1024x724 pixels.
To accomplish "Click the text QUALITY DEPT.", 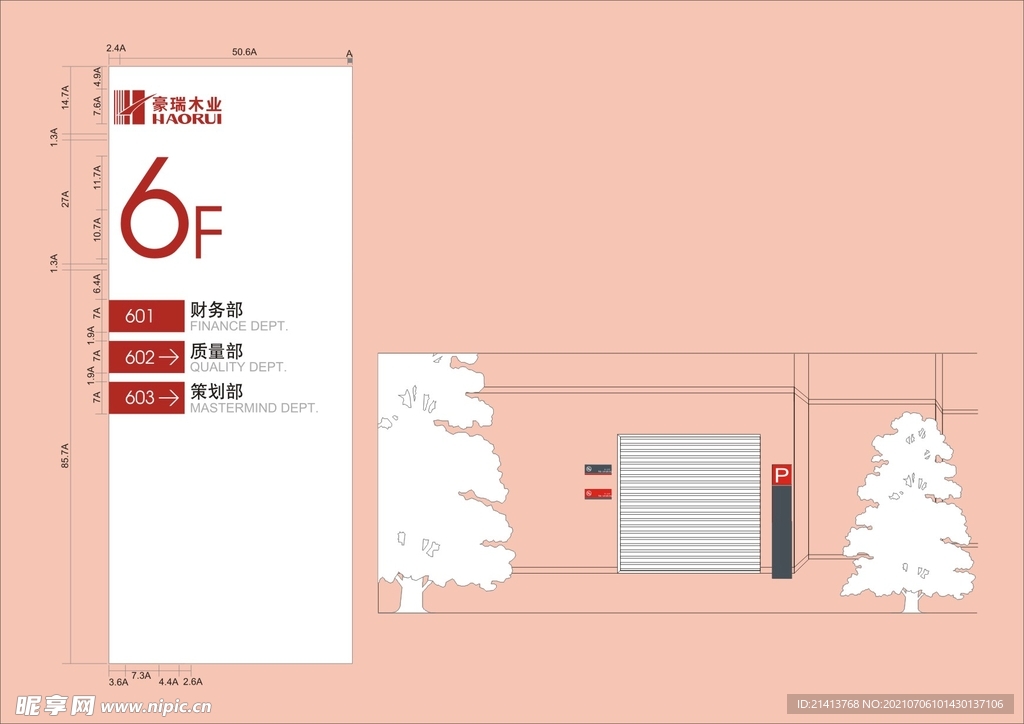I will 238,367.
